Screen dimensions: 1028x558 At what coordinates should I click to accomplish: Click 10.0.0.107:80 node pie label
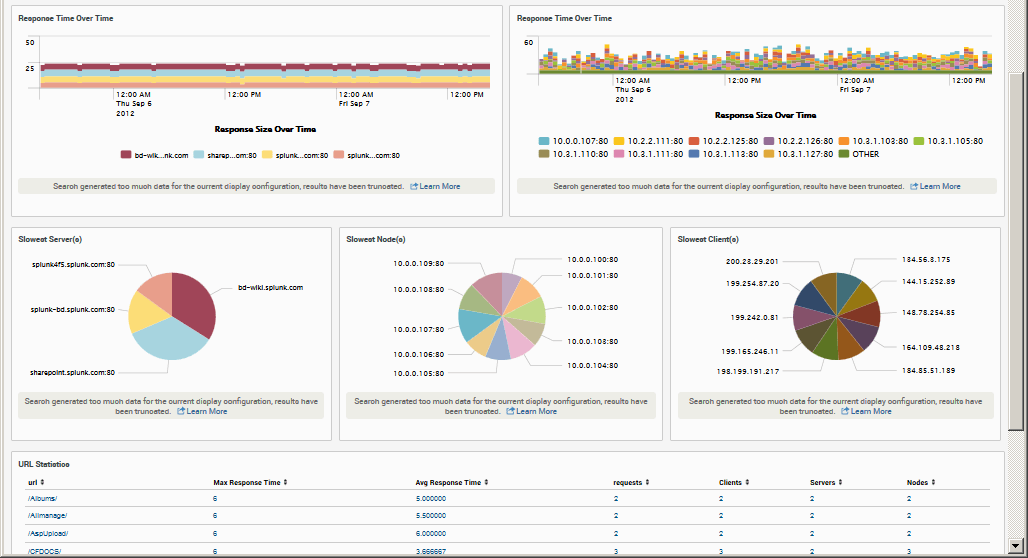pyautogui.click(x=418, y=330)
